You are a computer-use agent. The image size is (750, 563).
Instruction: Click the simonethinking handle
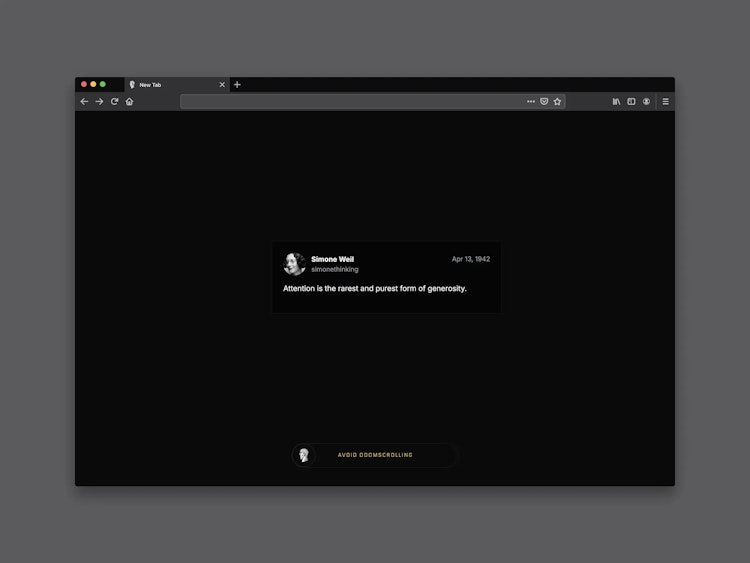[x=335, y=269]
